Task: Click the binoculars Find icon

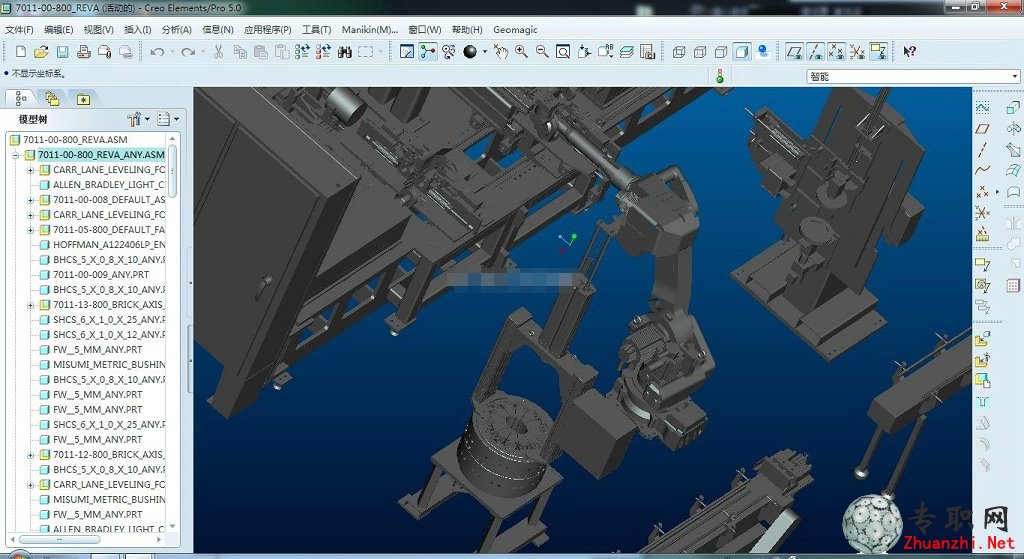Action: pos(345,52)
